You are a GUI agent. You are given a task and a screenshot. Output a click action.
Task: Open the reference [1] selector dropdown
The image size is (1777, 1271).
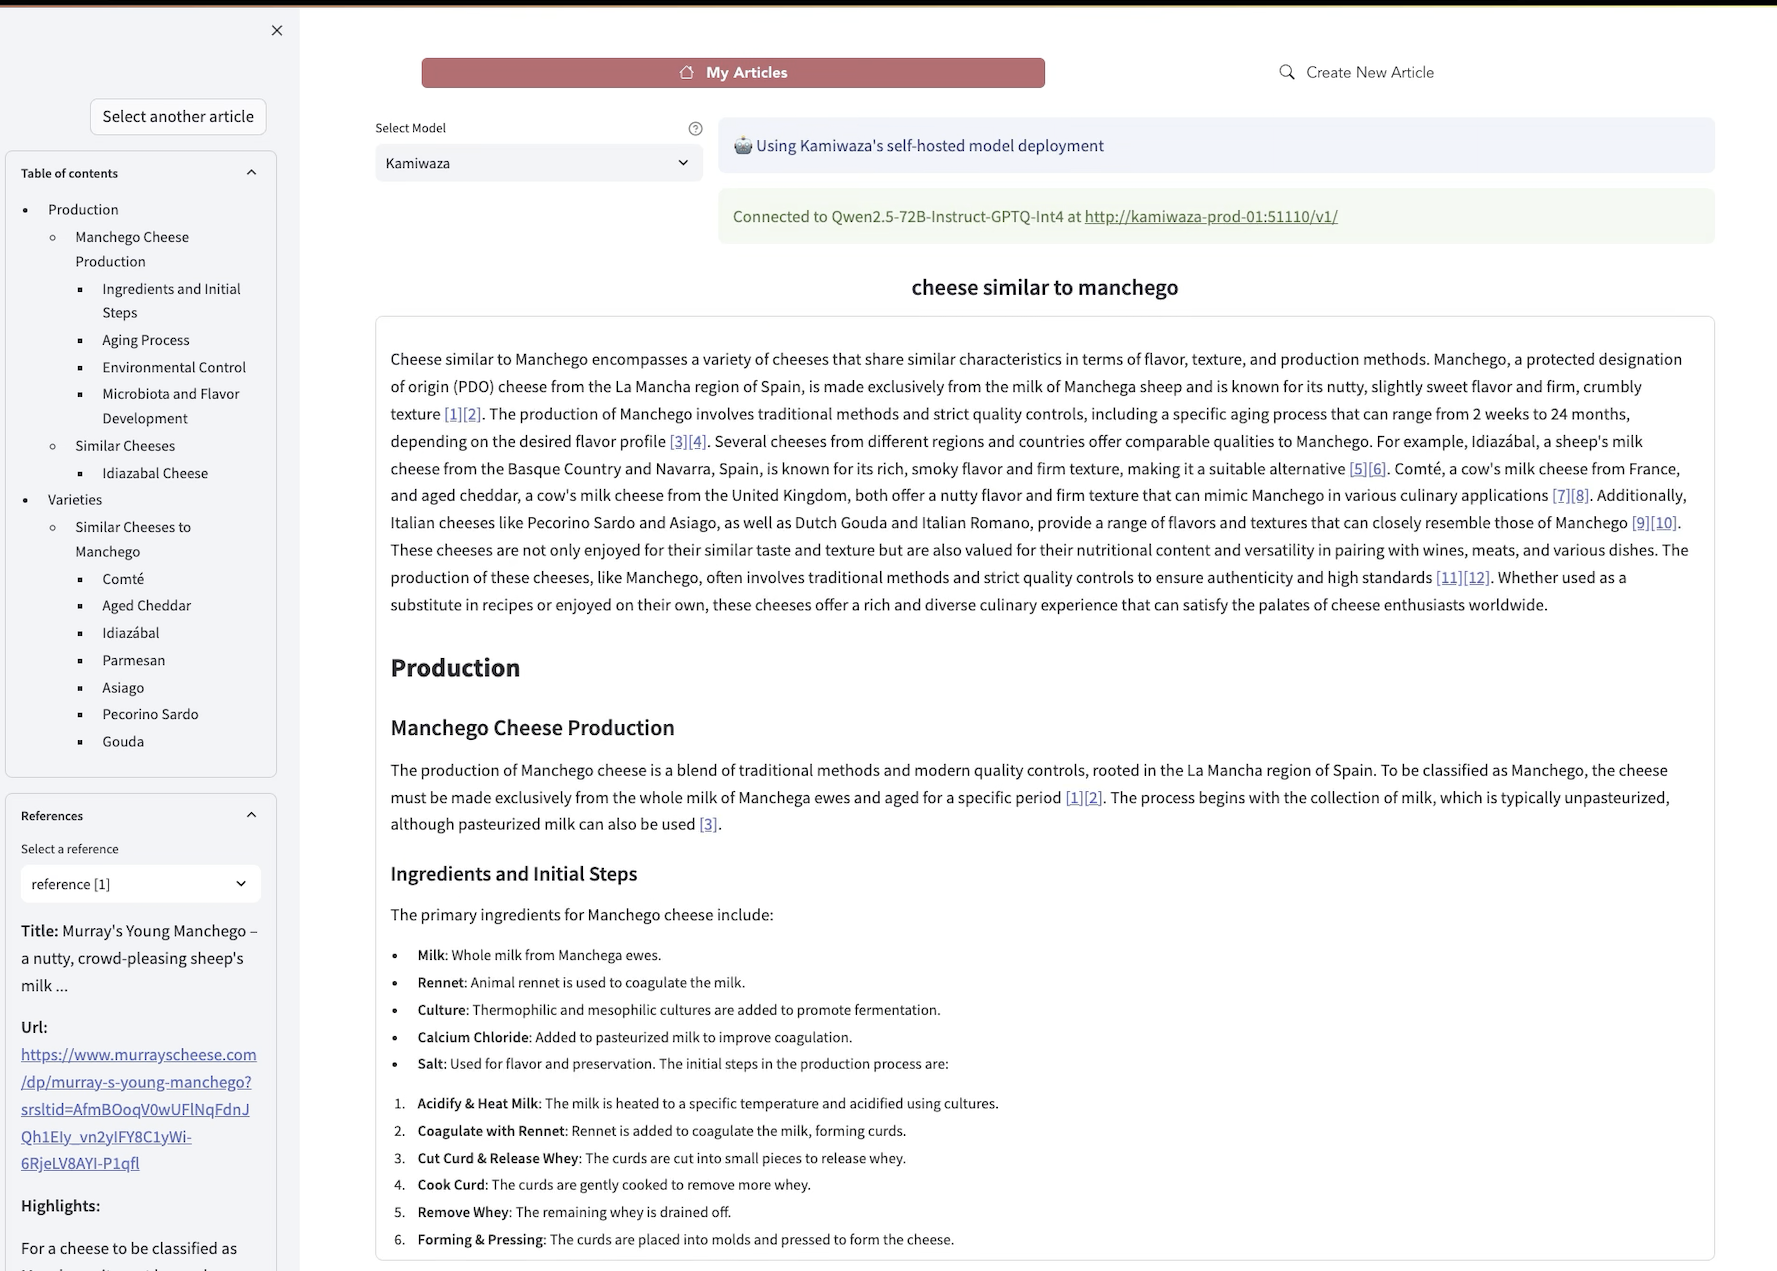click(x=141, y=884)
